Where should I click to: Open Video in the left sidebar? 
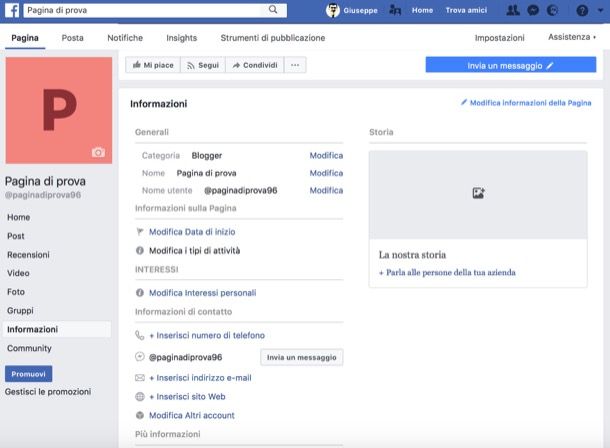tap(18, 273)
